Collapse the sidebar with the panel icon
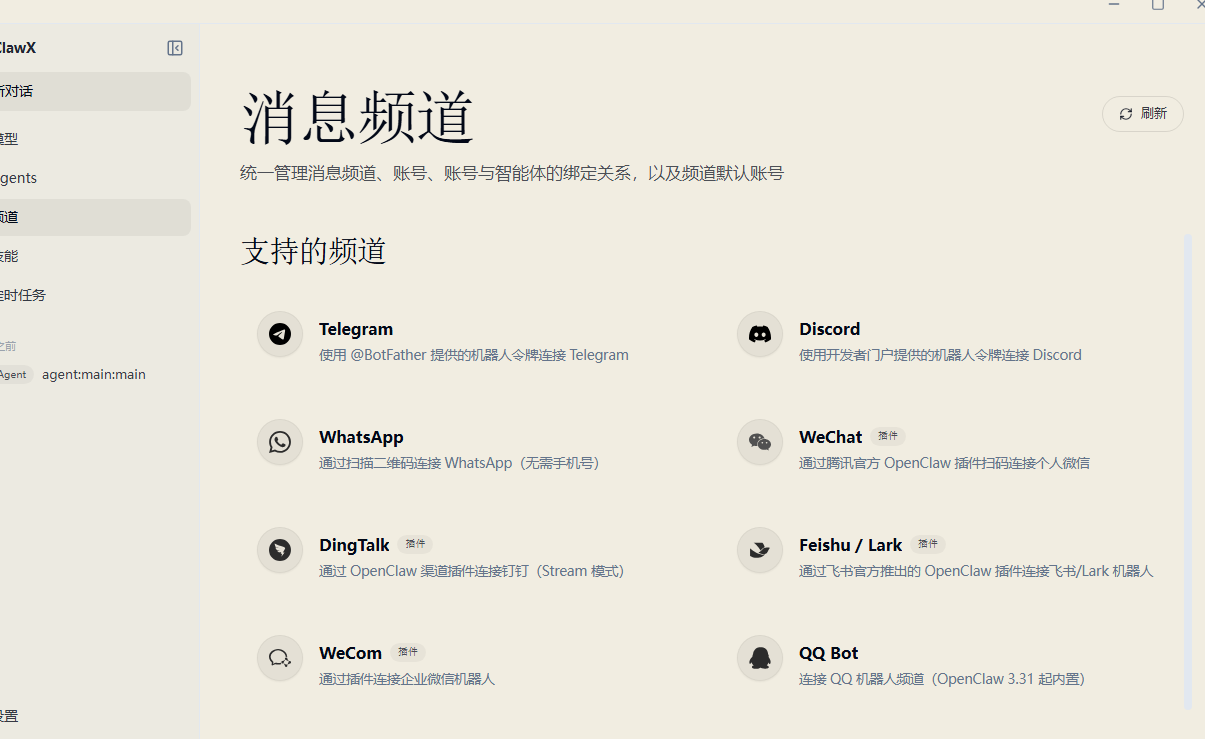This screenshot has height=739, width=1205. 175,48
